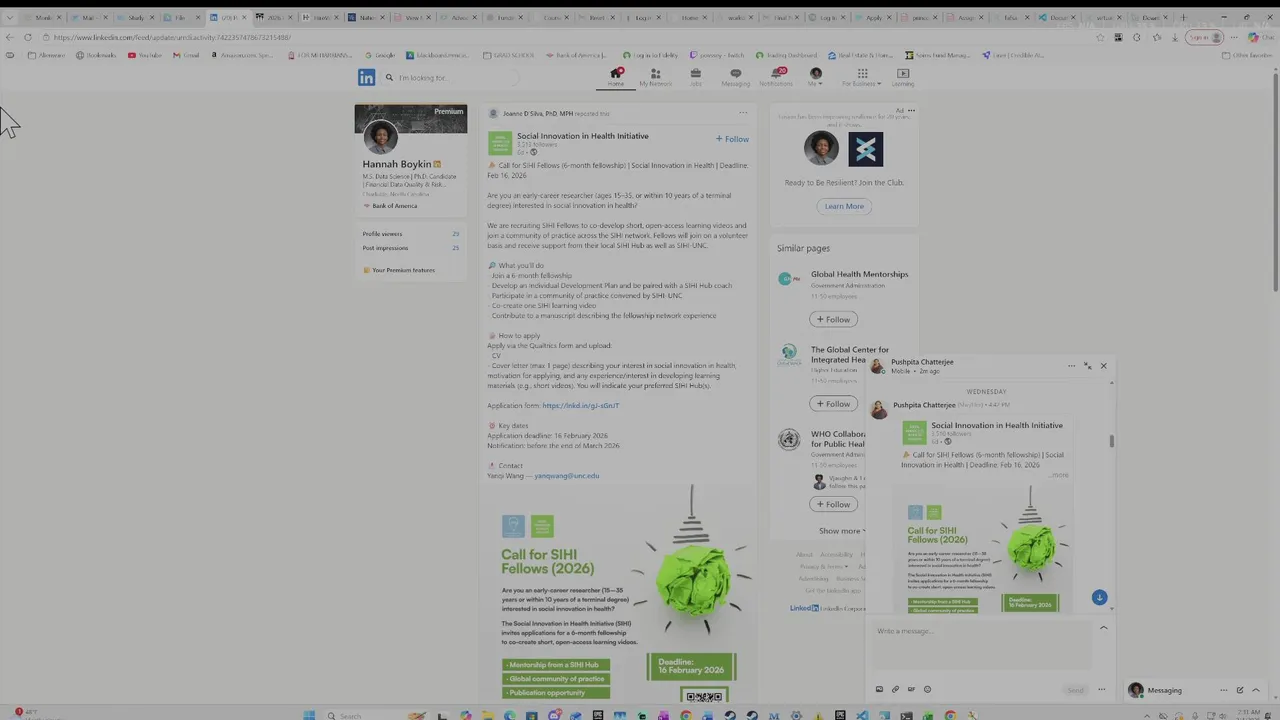Open the YouTube bookmark
This screenshot has width=1280, height=720.
(144, 55)
